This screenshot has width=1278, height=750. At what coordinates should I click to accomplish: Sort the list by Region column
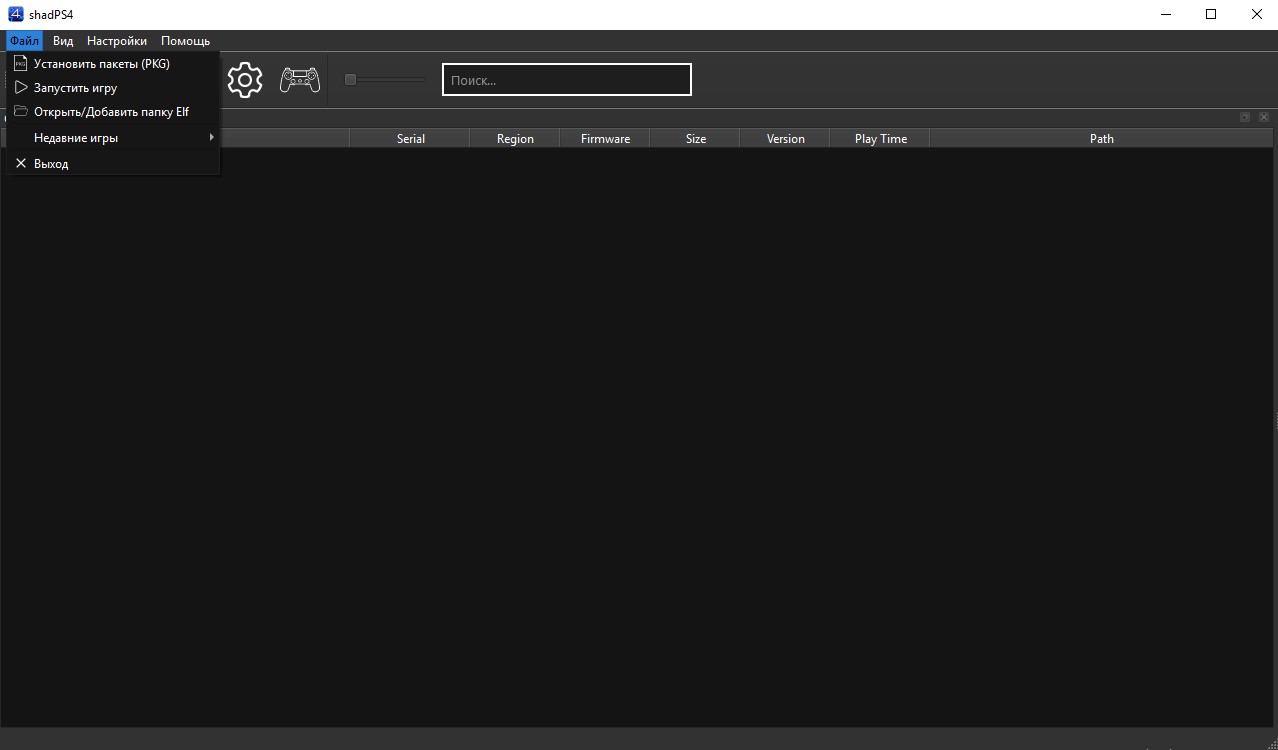pos(515,139)
